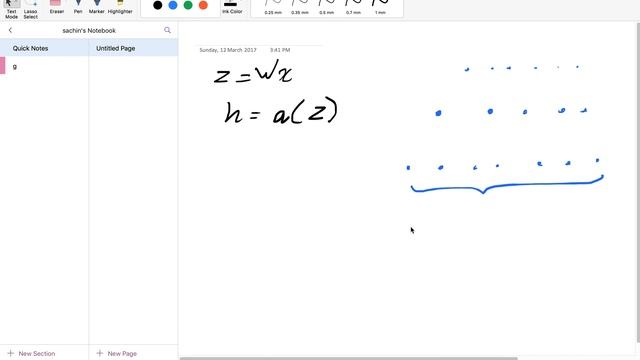Image resolution: width=640 pixels, height=360 pixels.
Task: Select the Text Mode tool
Action: (11, 9)
